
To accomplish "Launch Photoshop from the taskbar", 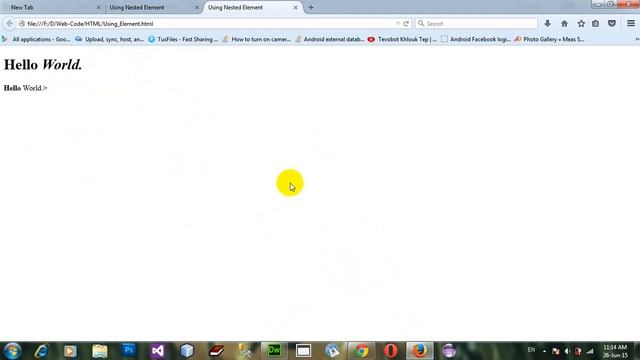I will [x=129, y=351].
